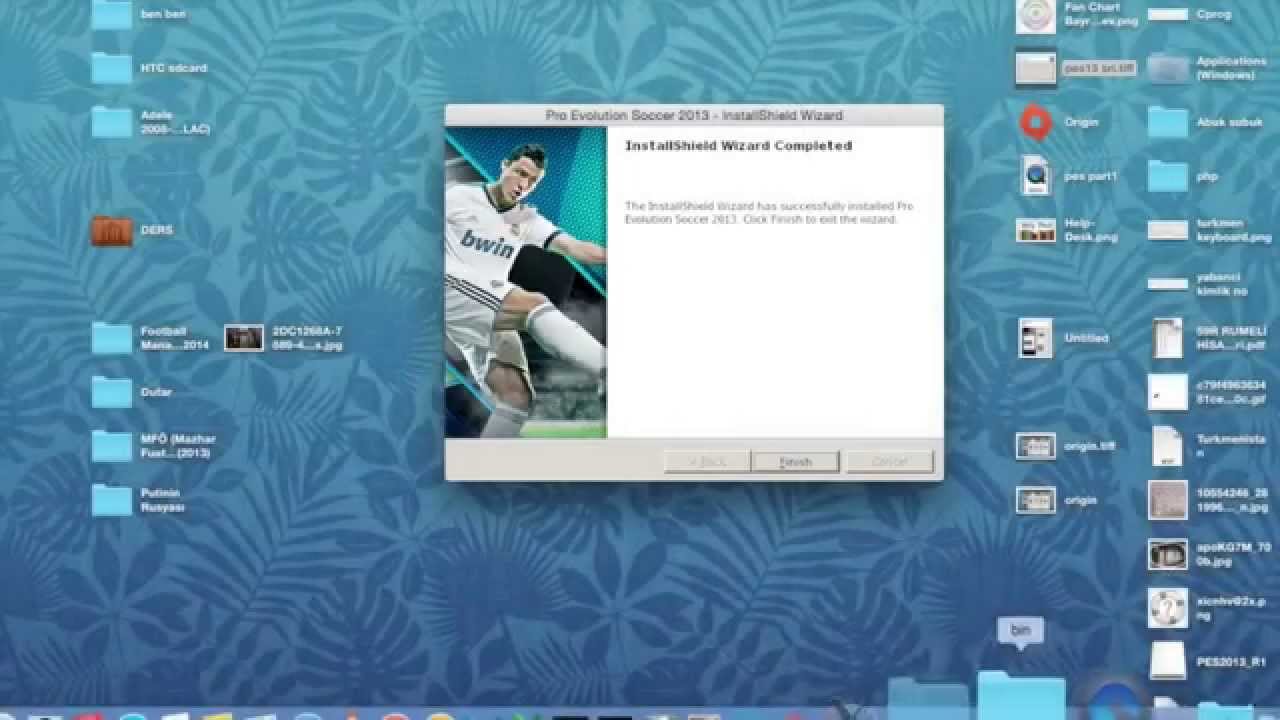
Task: Click the 'pes part1' label text
Action: pos(1091,176)
